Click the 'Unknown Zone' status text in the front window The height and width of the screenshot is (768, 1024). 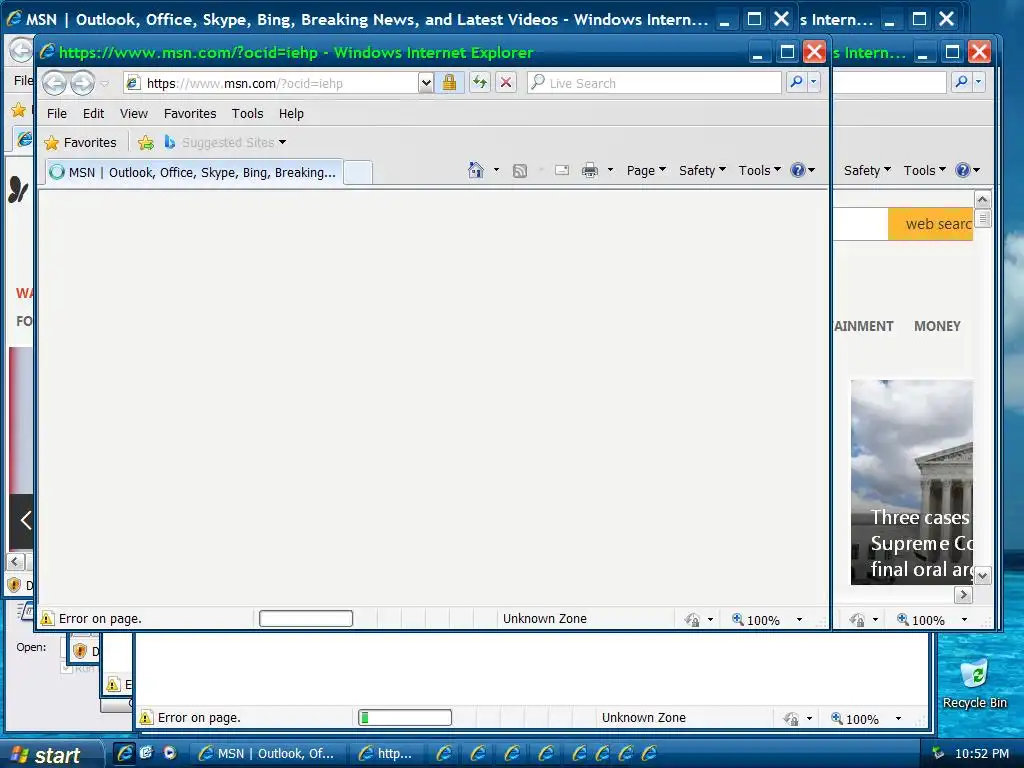point(545,618)
